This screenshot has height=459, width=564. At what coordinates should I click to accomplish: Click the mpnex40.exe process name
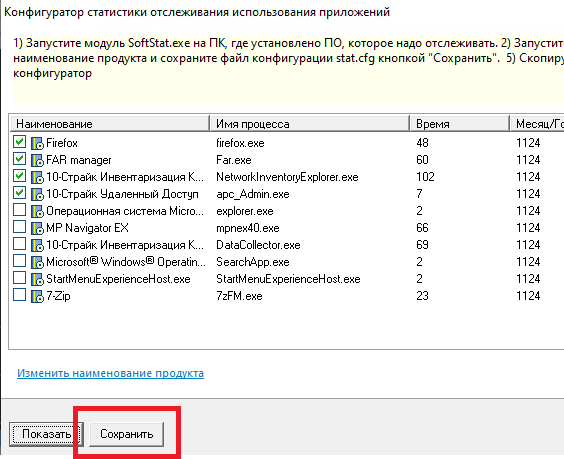(x=247, y=228)
